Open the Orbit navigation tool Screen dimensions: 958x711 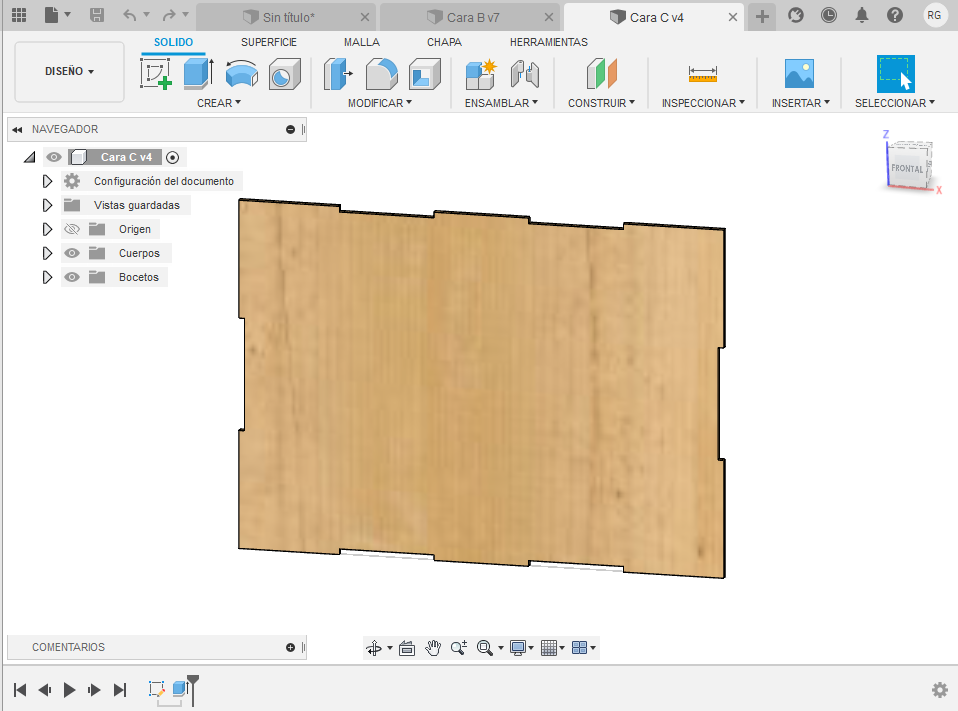[x=374, y=648]
